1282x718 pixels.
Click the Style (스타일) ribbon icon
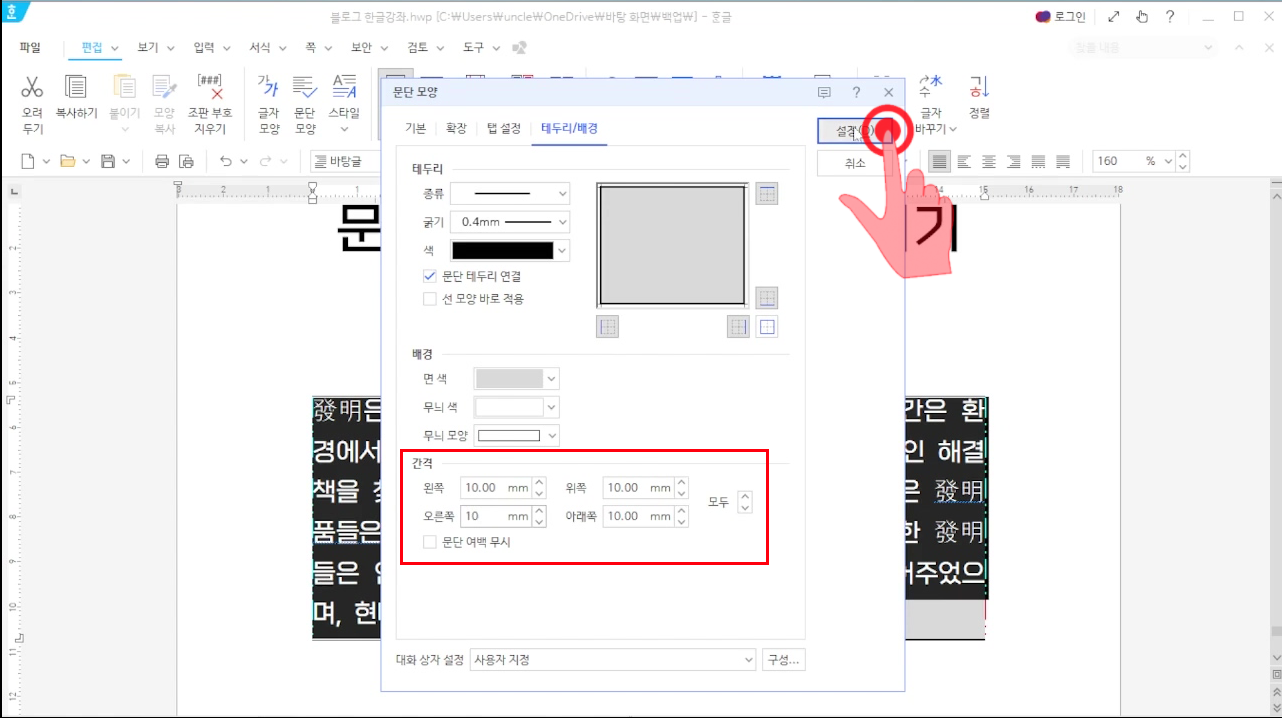point(344,87)
